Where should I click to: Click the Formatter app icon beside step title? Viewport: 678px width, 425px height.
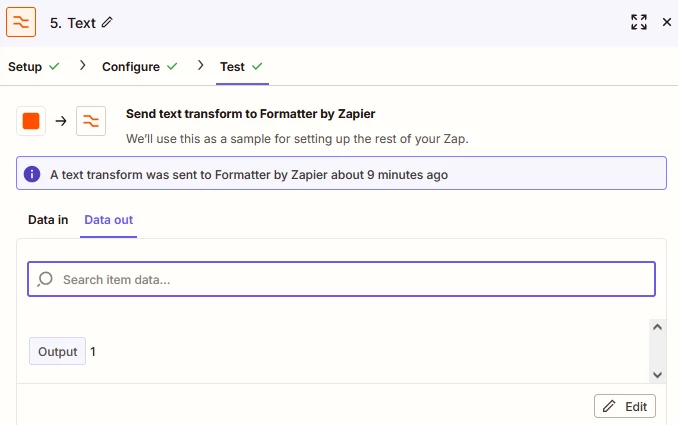(x=21, y=22)
